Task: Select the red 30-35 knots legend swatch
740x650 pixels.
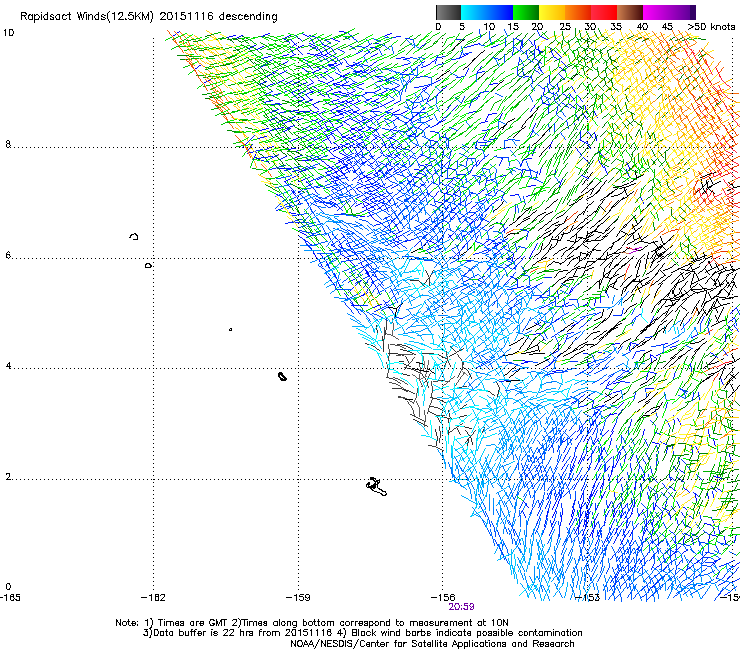Action: point(604,12)
